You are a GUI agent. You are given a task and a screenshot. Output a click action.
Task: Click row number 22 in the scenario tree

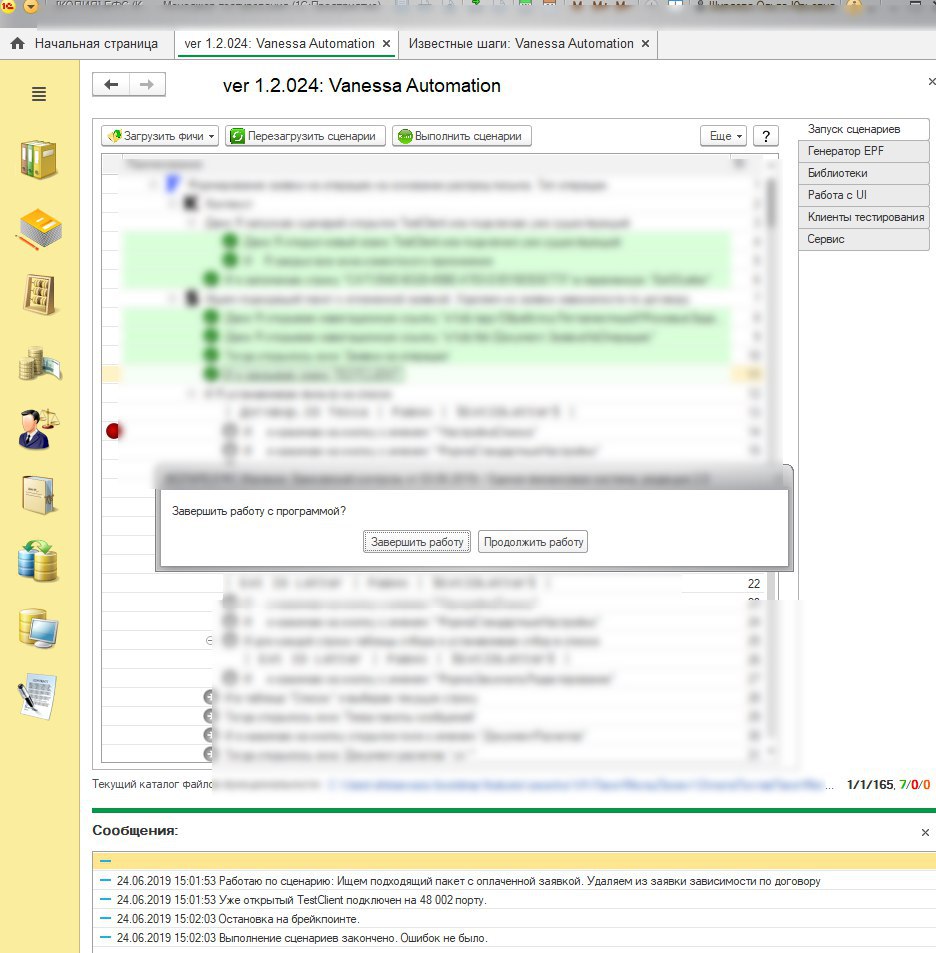(x=754, y=583)
